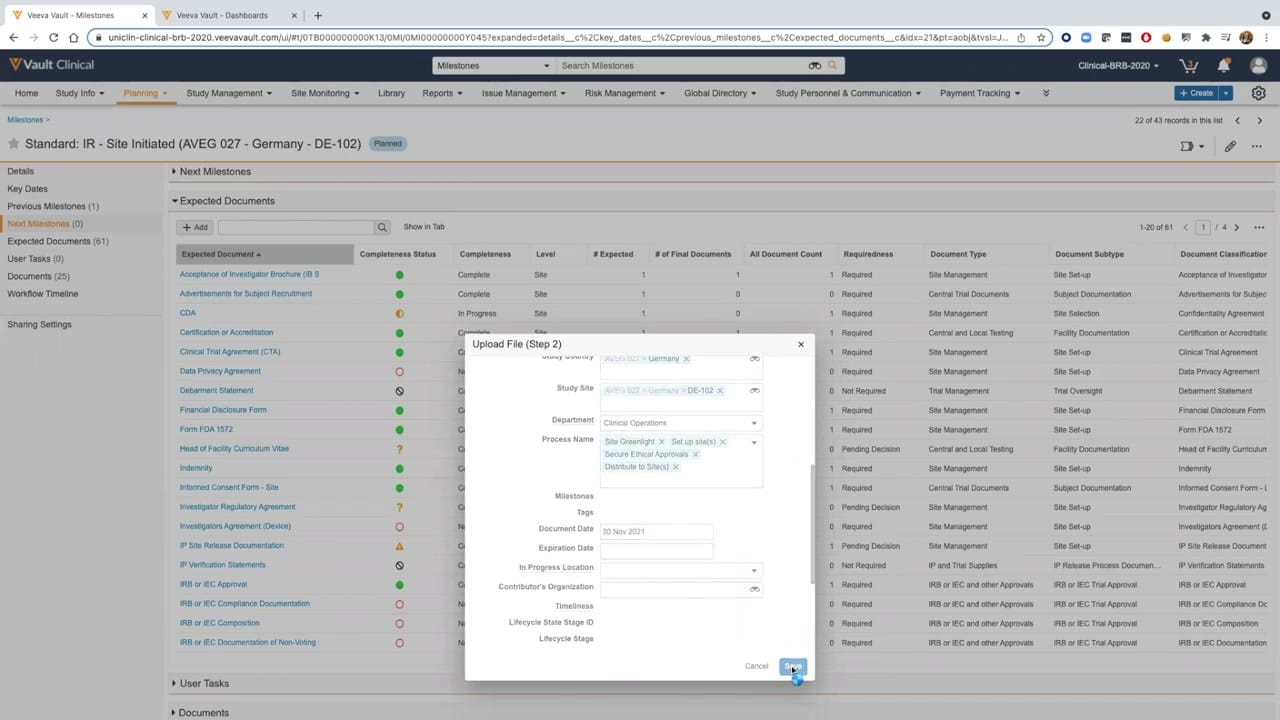Expand the Documents section
This screenshot has height=720, width=1280.
(174, 713)
